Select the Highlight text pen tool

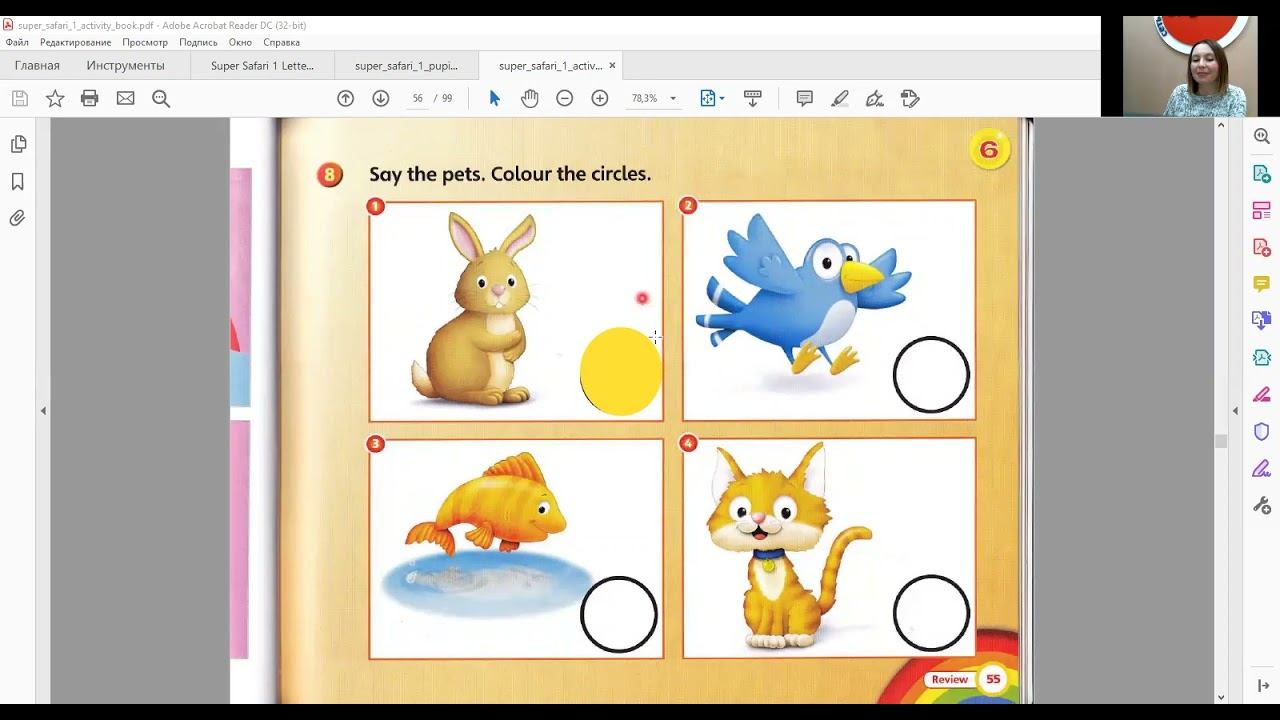(840, 98)
